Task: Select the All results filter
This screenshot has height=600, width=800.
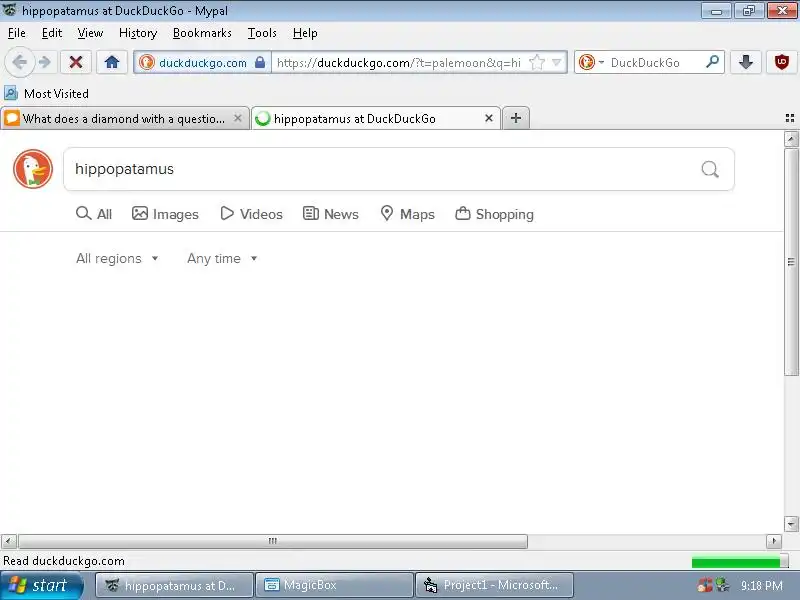Action: tap(94, 214)
